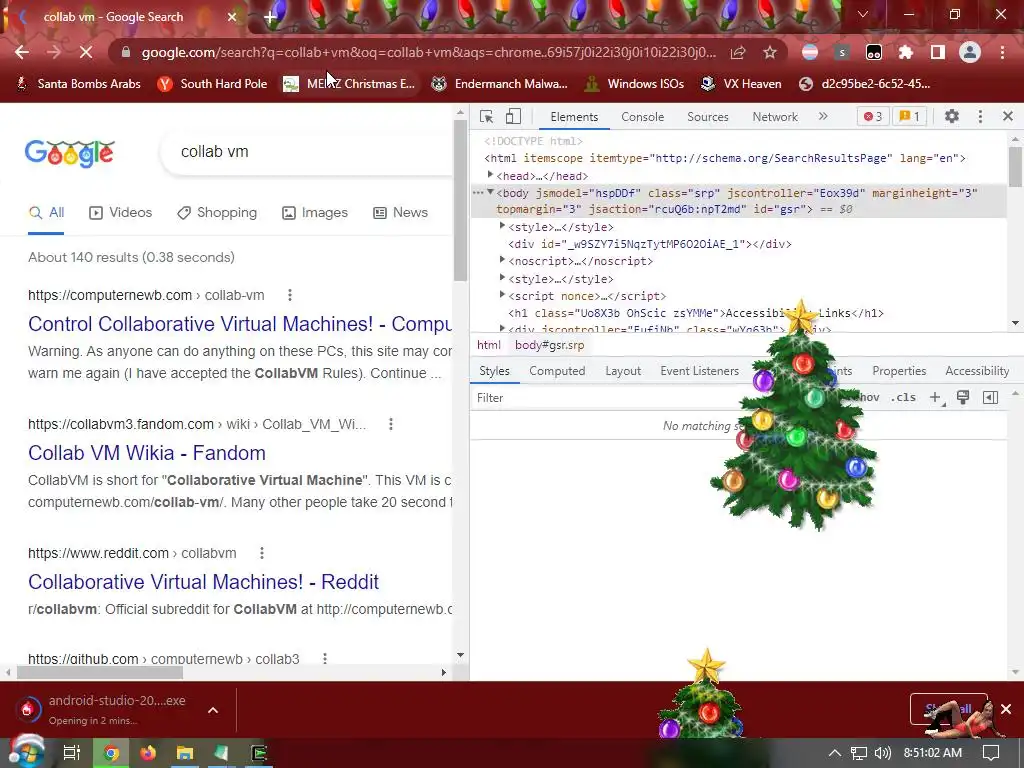Open Control Collaborative Virtual Machines result
The height and width of the screenshot is (768, 1024).
click(240, 324)
